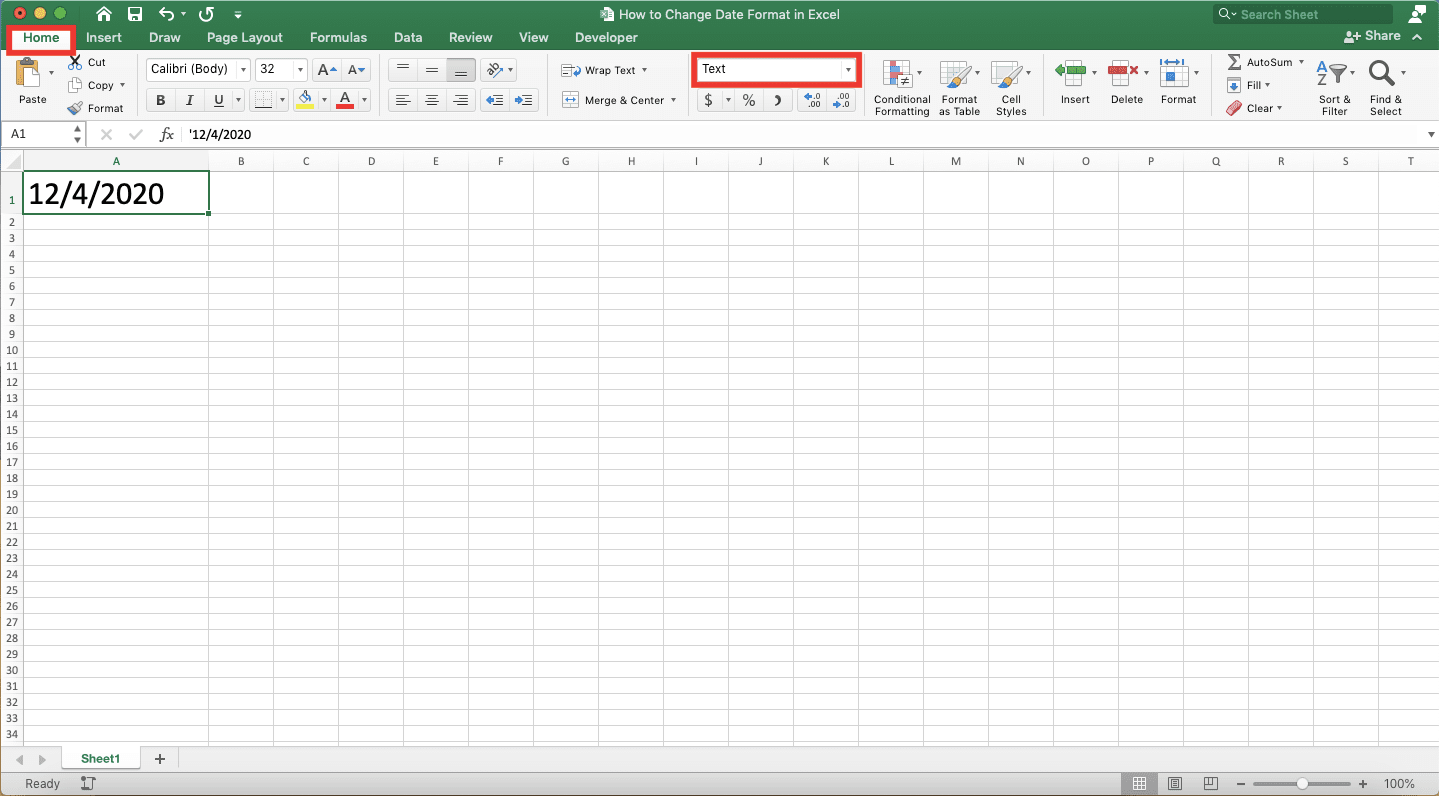Click the Format as Table icon
This screenshot has width=1439, height=796.
click(x=958, y=86)
